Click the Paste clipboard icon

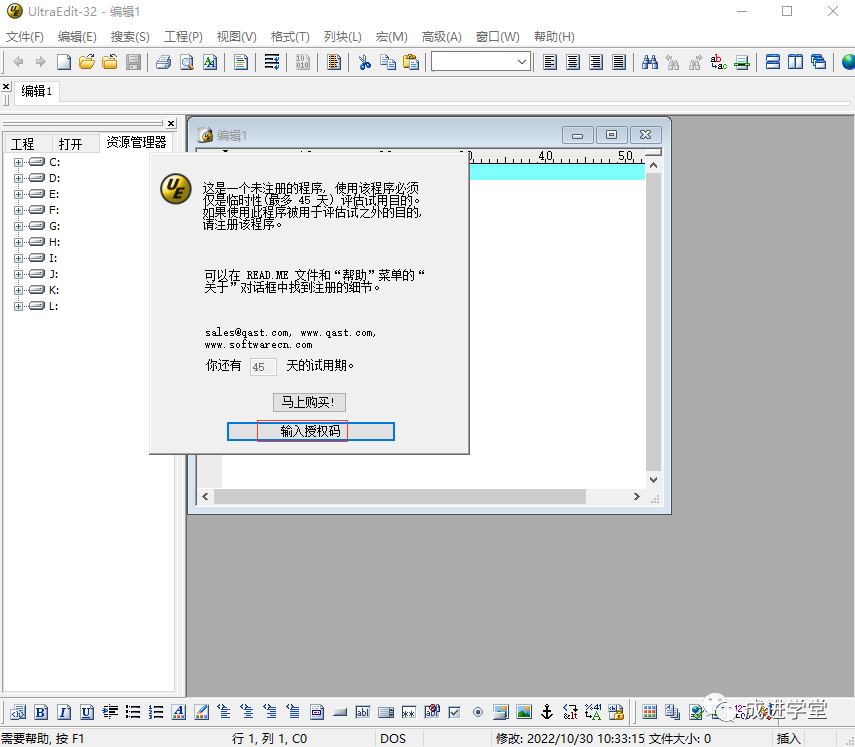click(411, 62)
